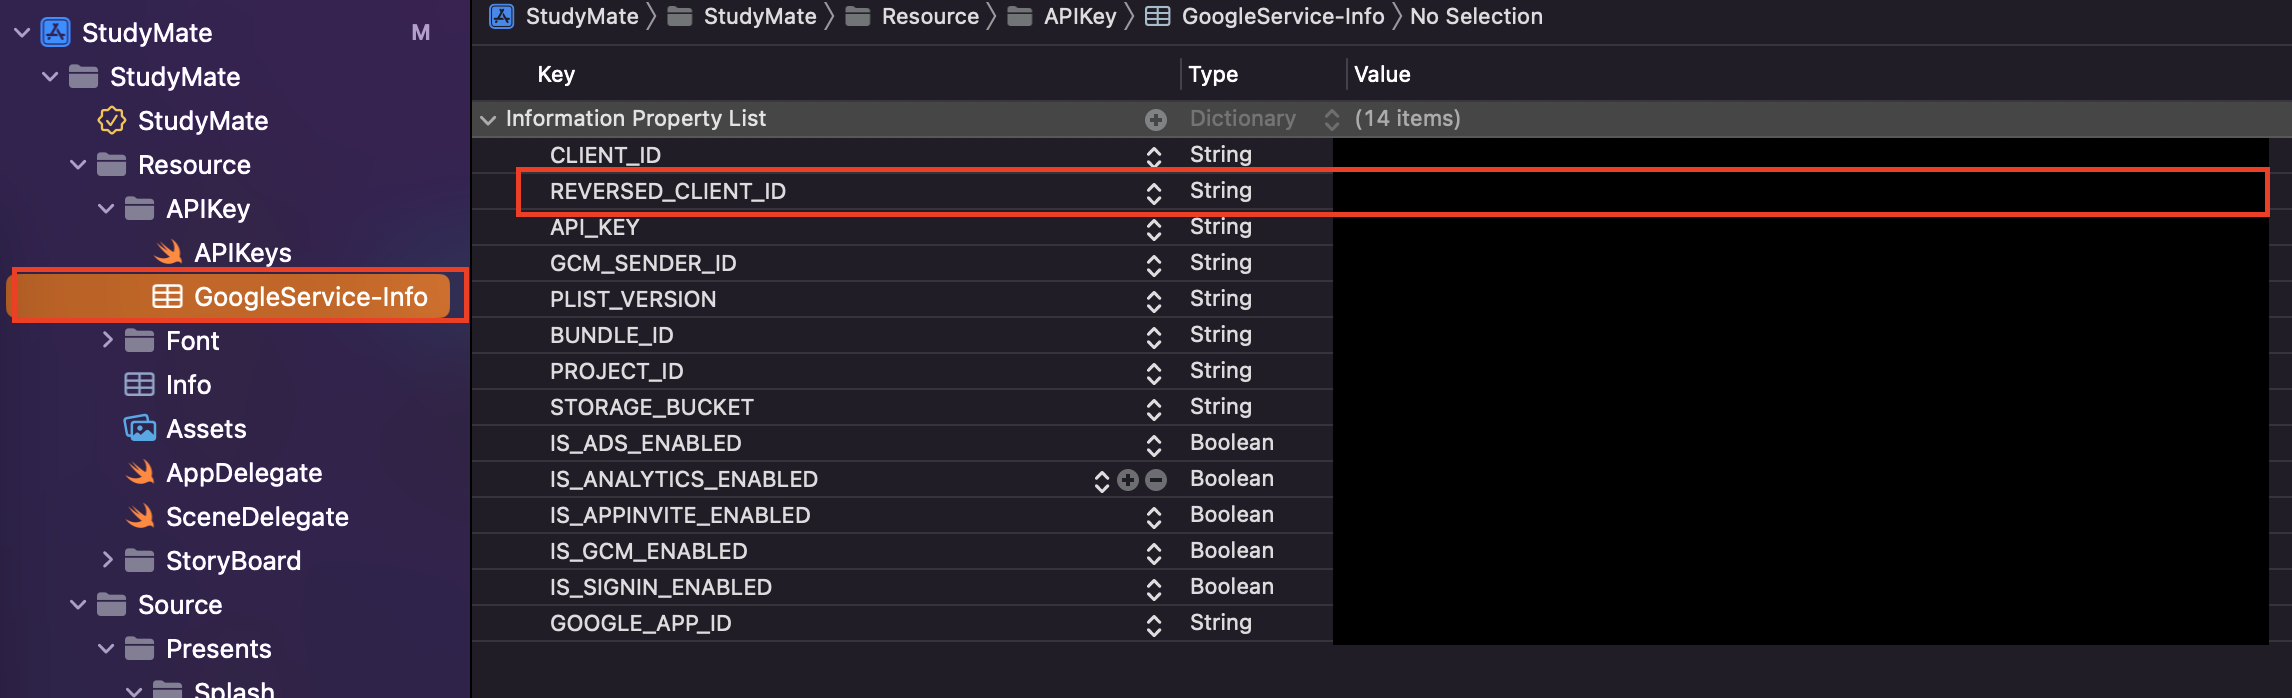Open the AppDelegate swift file icon
This screenshot has width=2292, height=698.
[x=140, y=472]
